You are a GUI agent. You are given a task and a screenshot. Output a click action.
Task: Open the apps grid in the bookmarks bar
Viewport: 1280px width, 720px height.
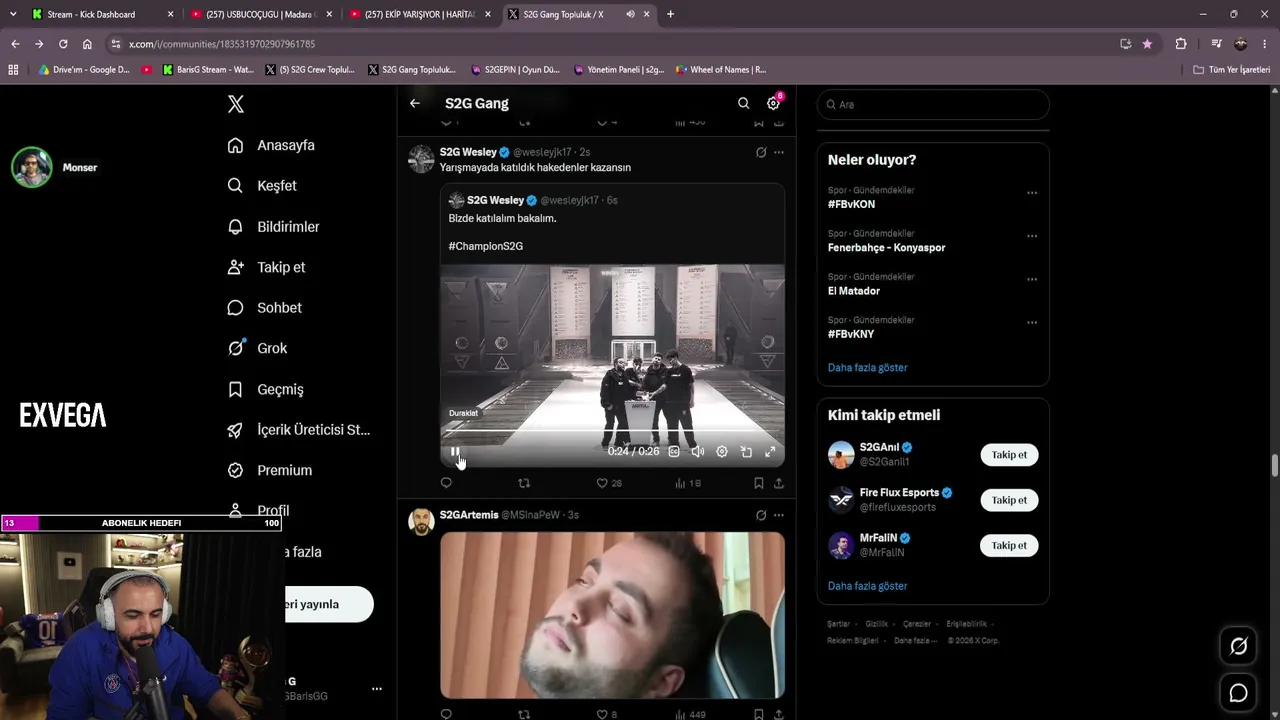pos(13,70)
